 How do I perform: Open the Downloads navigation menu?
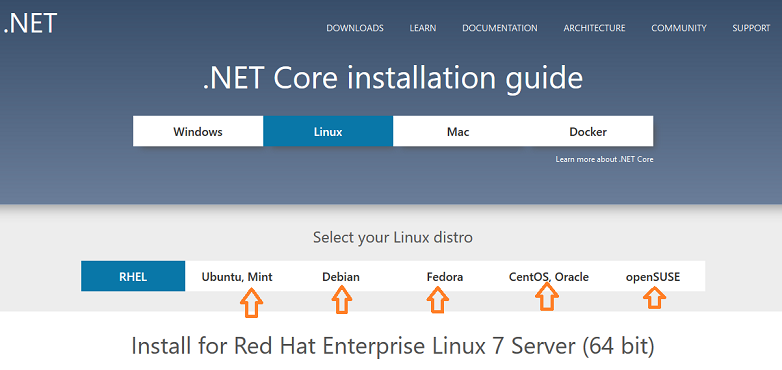click(x=355, y=28)
